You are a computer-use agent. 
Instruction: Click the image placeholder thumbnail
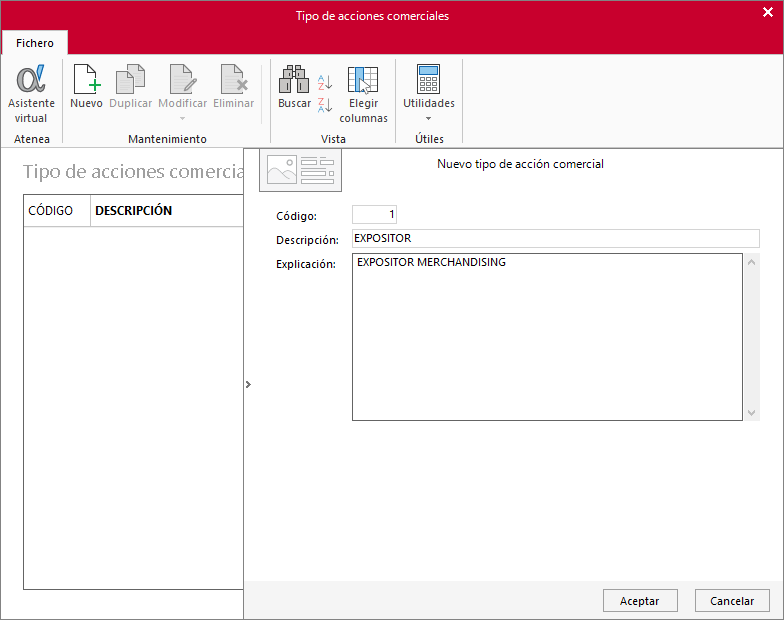[x=300, y=170]
